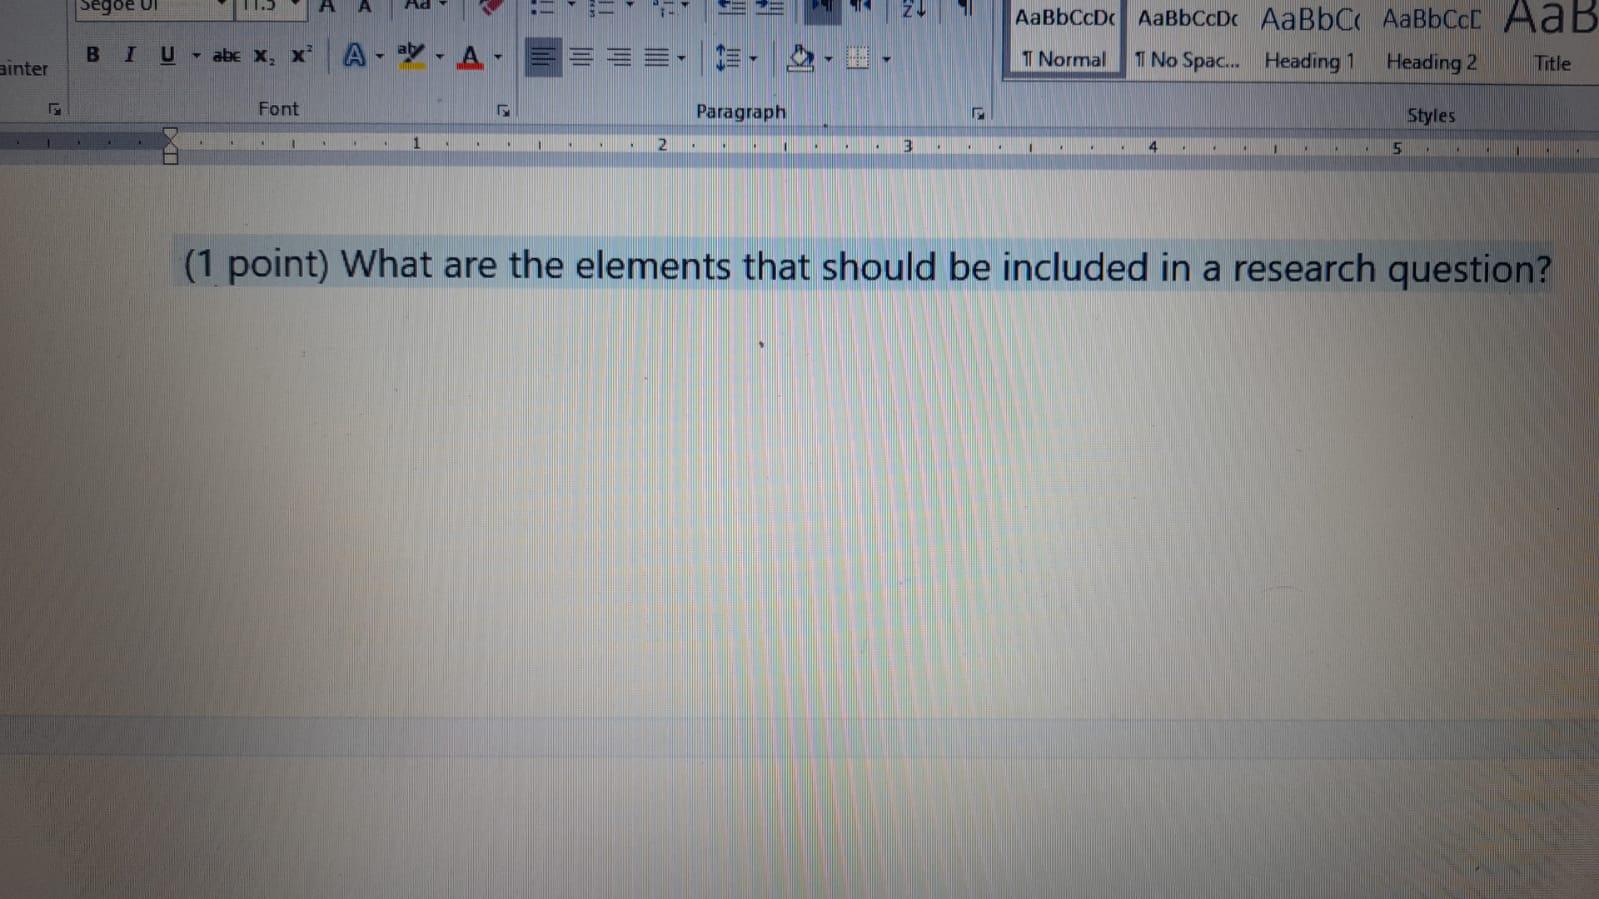Apply Heading 1 style
The width and height of the screenshot is (1599, 899).
pos(1310,40)
